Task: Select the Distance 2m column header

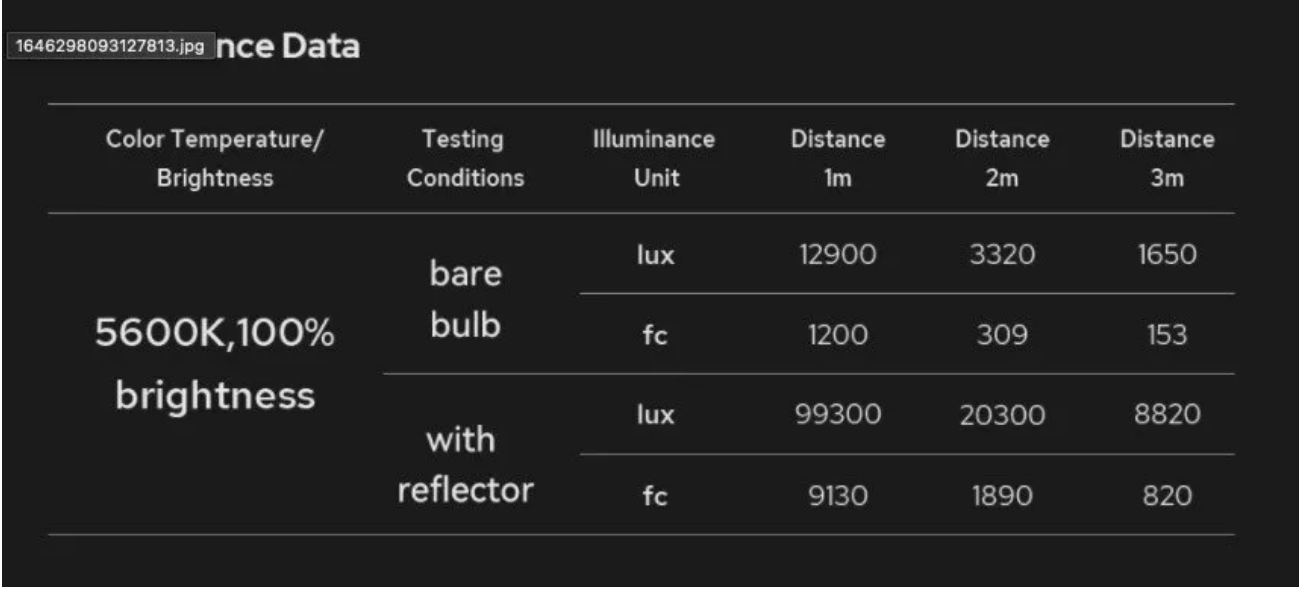Action: point(1002,158)
